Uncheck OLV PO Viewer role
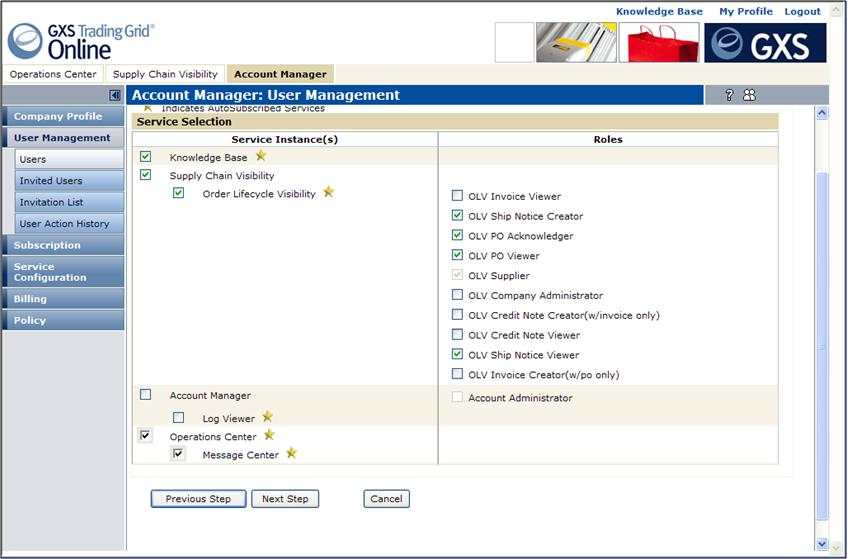This screenshot has height=559, width=848. (x=457, y=255)
